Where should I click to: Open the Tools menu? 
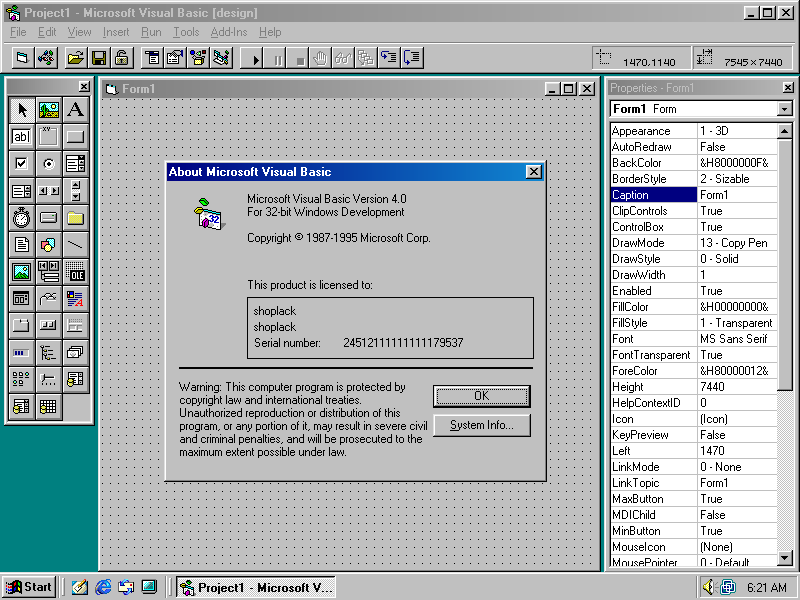(186, 32)
